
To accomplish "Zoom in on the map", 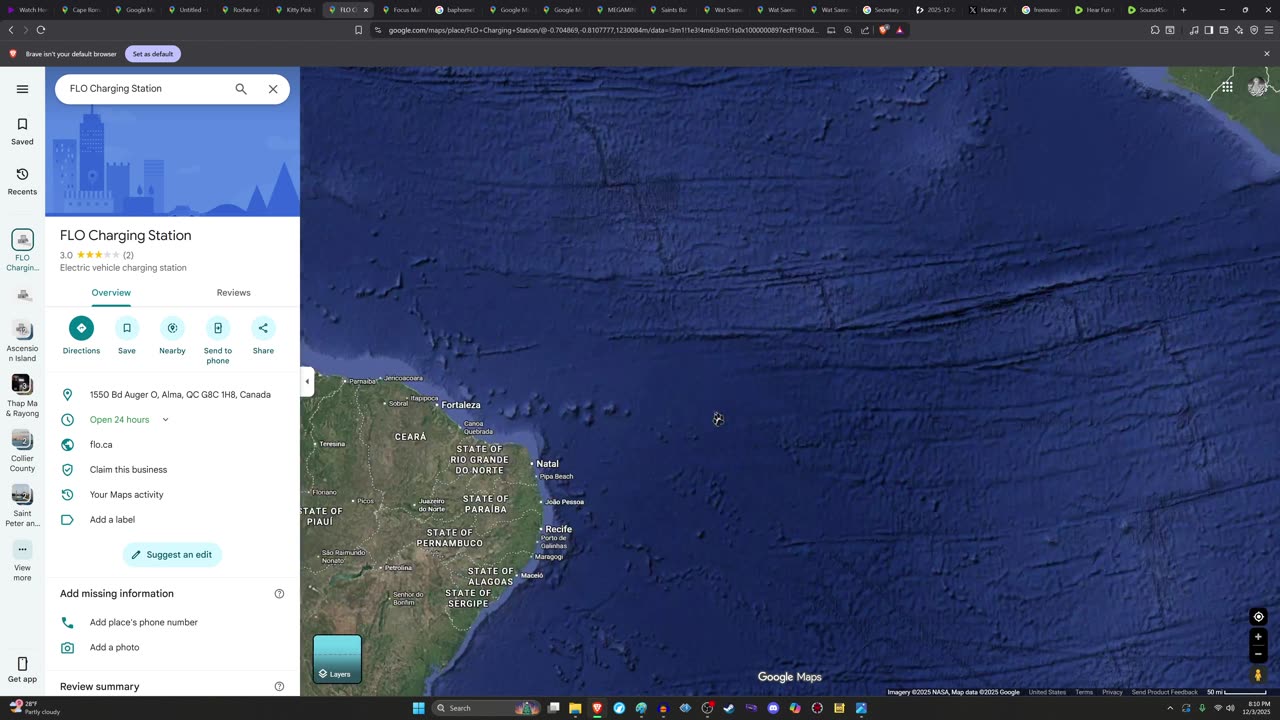I will point(1259,637).
